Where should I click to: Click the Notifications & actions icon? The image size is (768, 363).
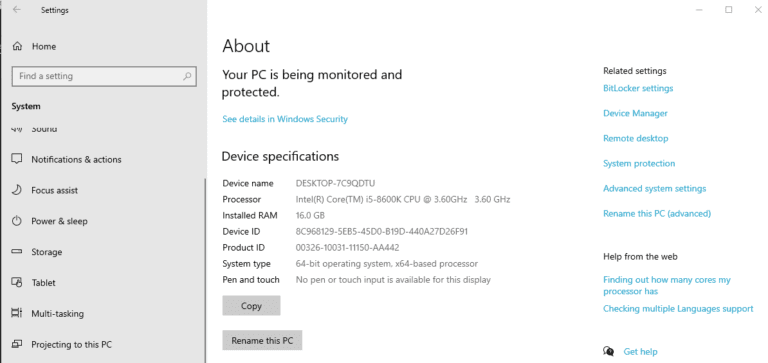[x=17, y=159]
